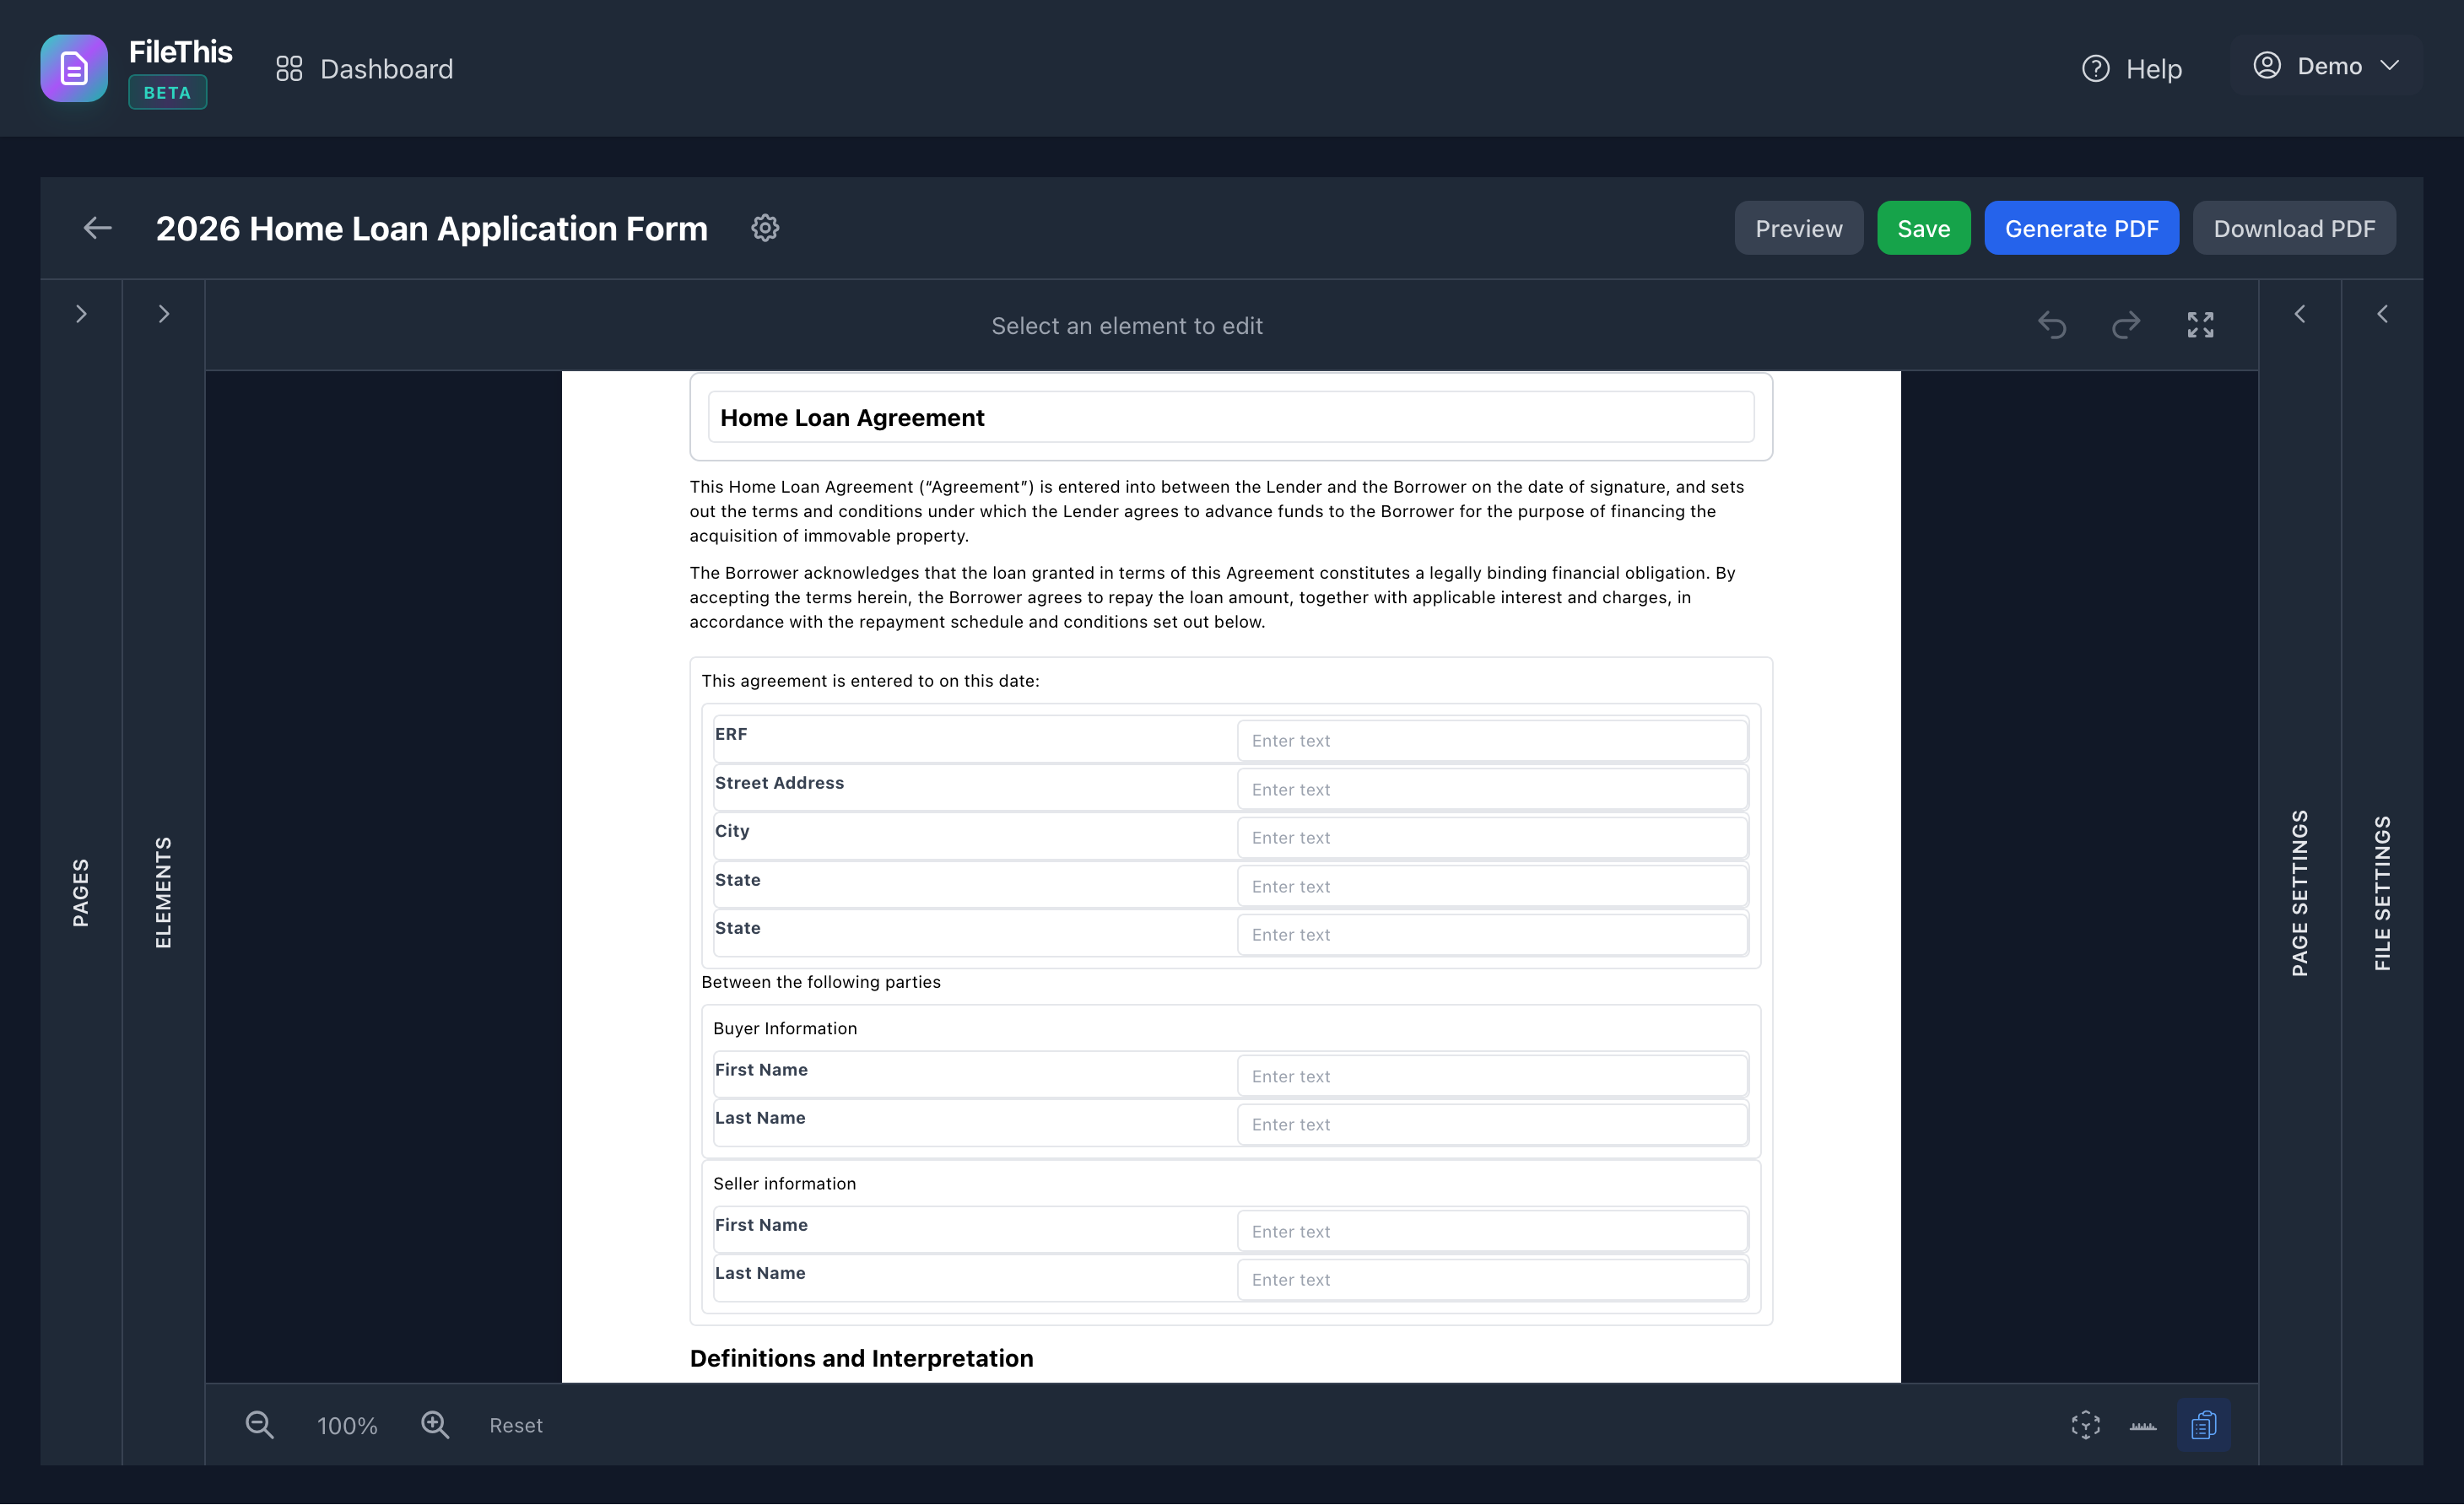2464x1505 pixels.
Task: Zoom in using the magnifier plus icon
Action: pyautogui.click(x=435, y=1425)
